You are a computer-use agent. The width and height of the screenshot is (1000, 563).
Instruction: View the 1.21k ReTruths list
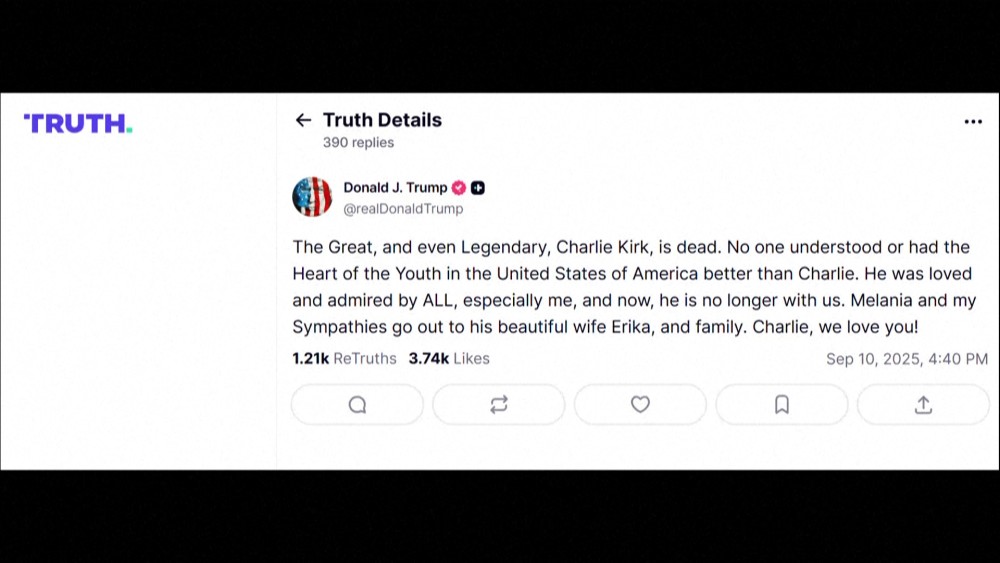(x=344, y=358)
